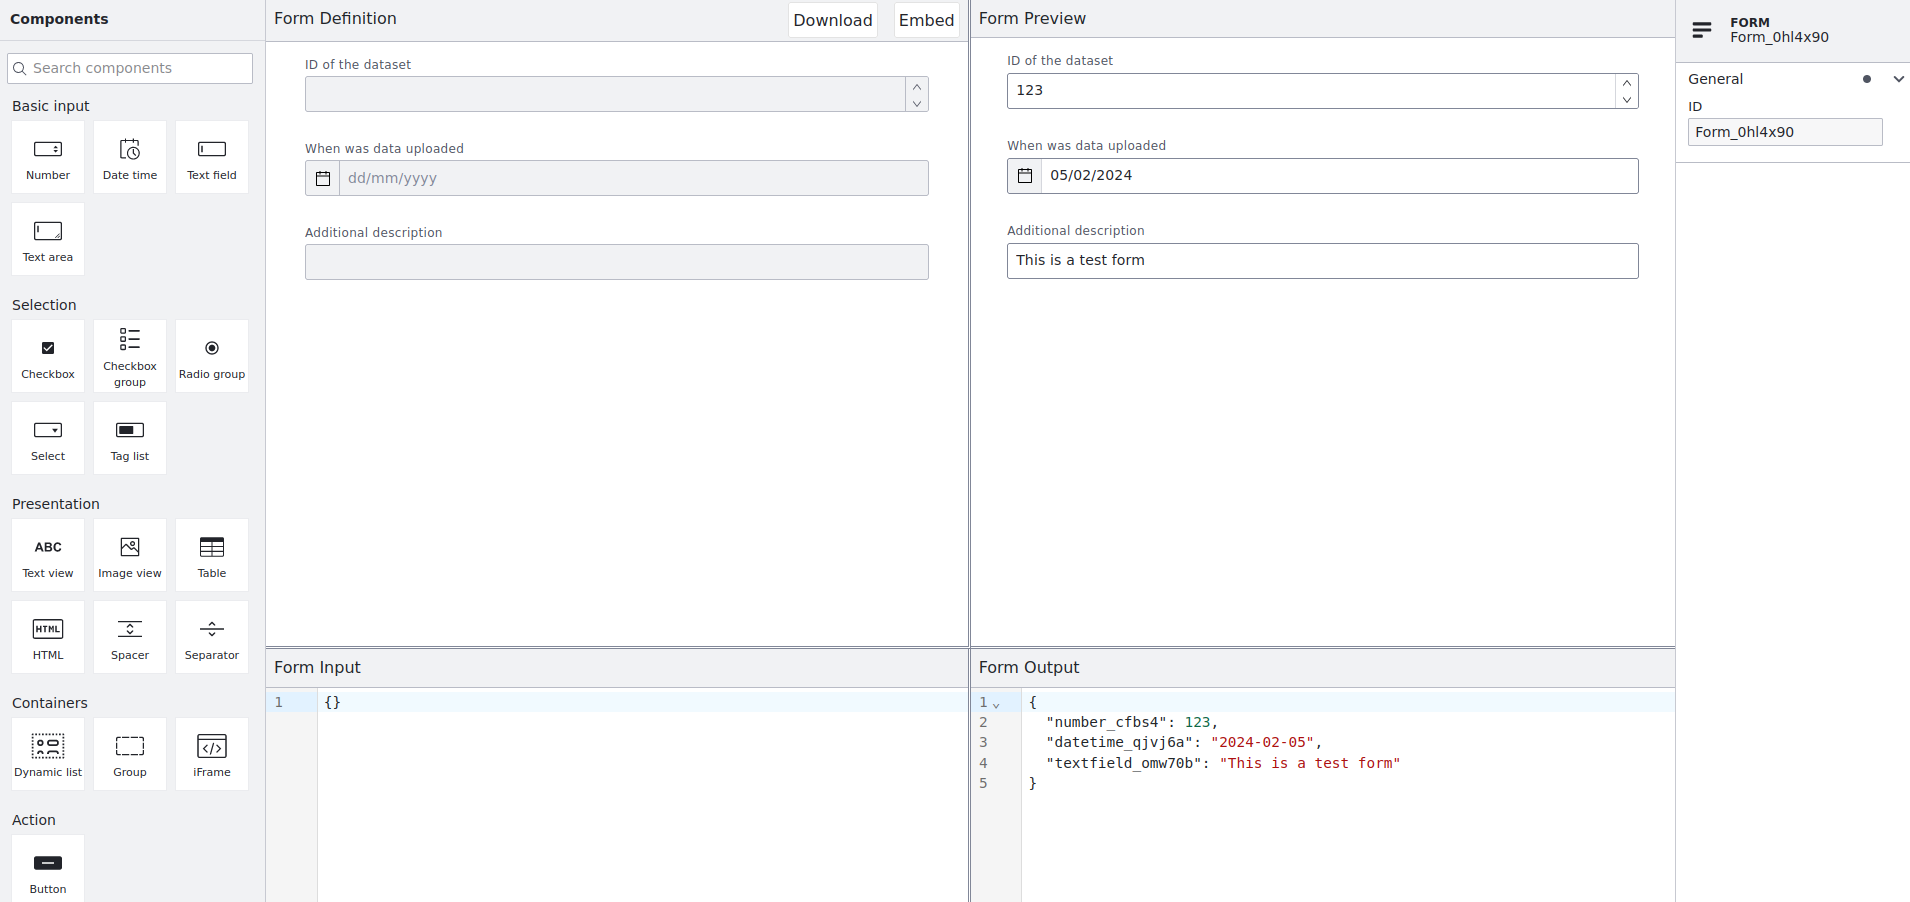Viewport: 1910px width, 902px height.
Task: Click the 'Presentation' section heading
Action: (56, 504)
